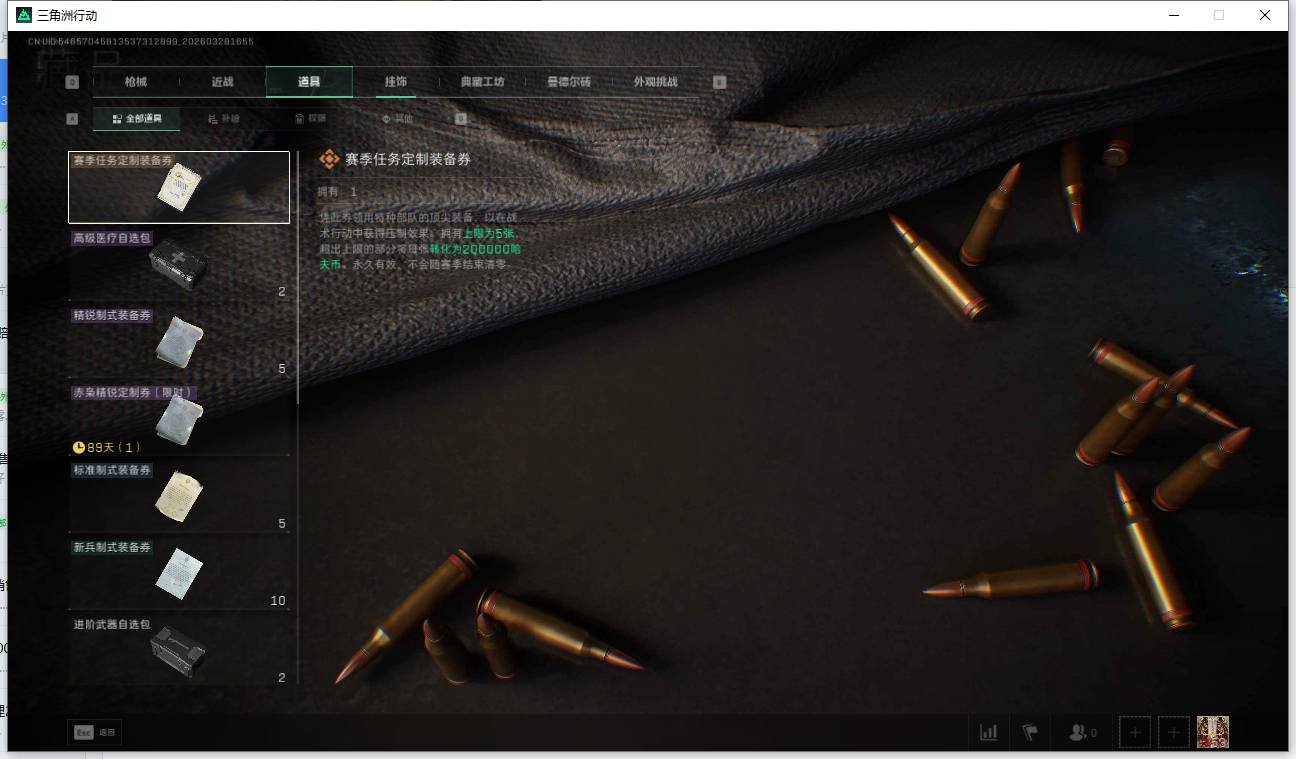Image resolution: width=1296 pixels, height=759 pixels.
Task: Open the flag icon in bottom bar
Action: [1030, 732]
